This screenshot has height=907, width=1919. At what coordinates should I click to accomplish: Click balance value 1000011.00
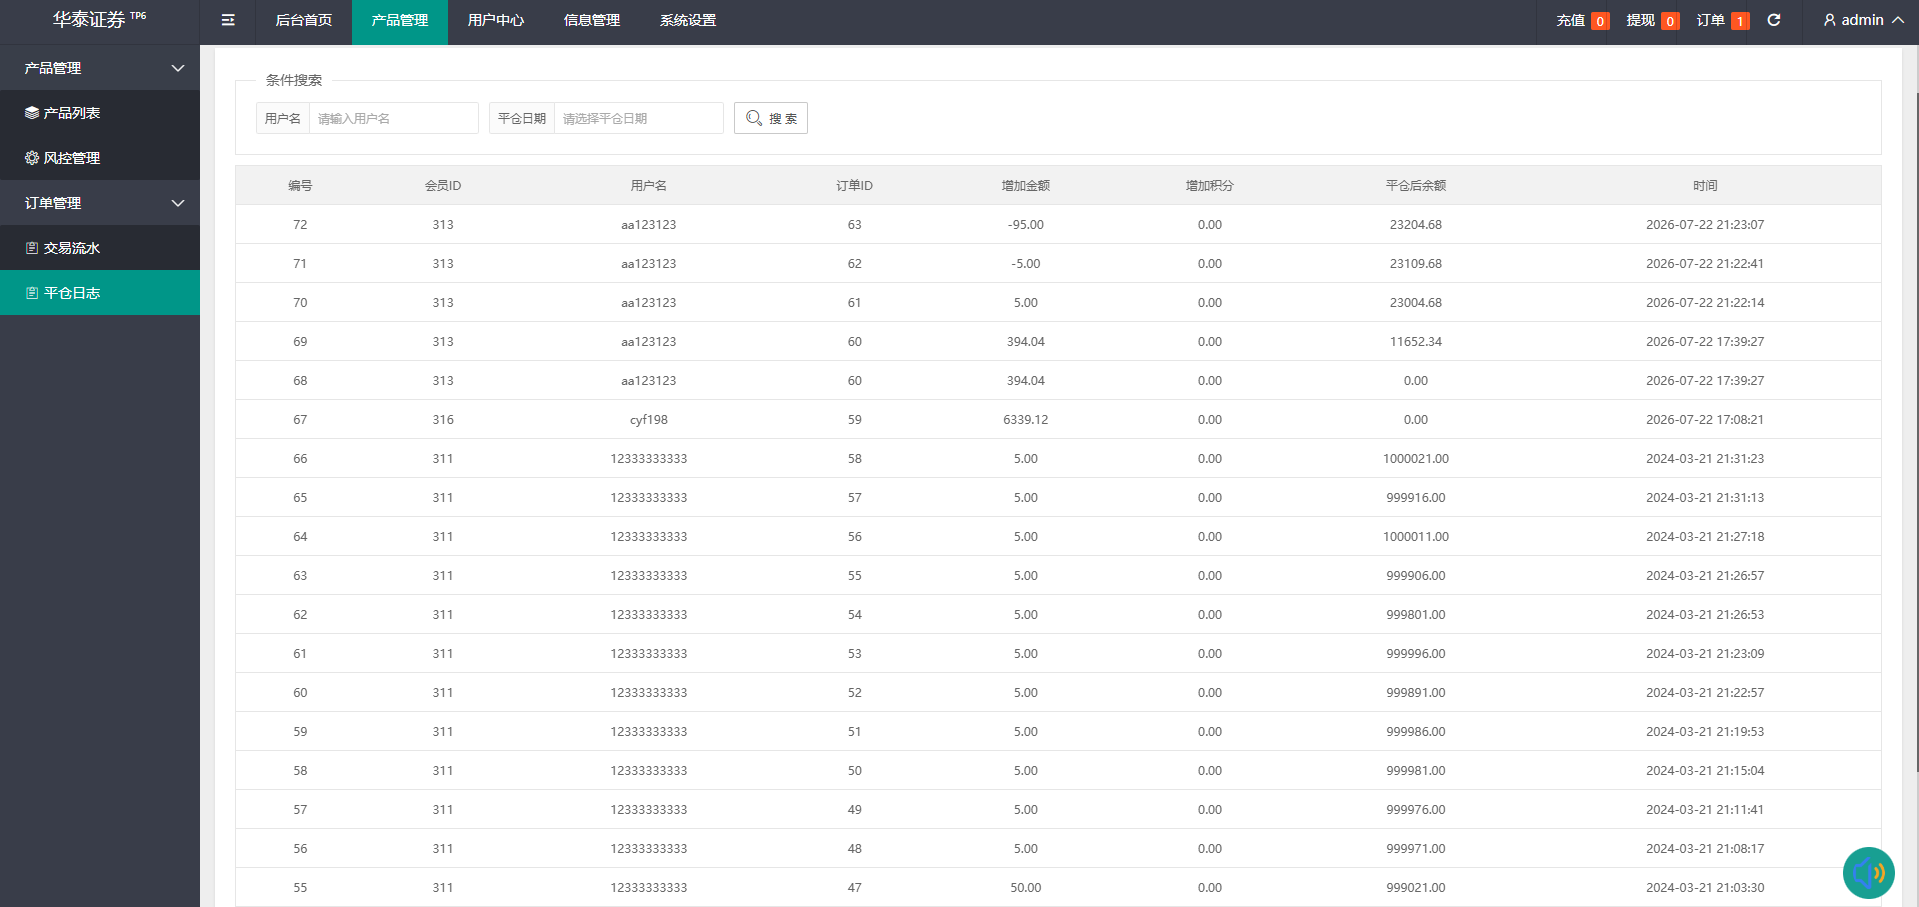pos(1416,537)
